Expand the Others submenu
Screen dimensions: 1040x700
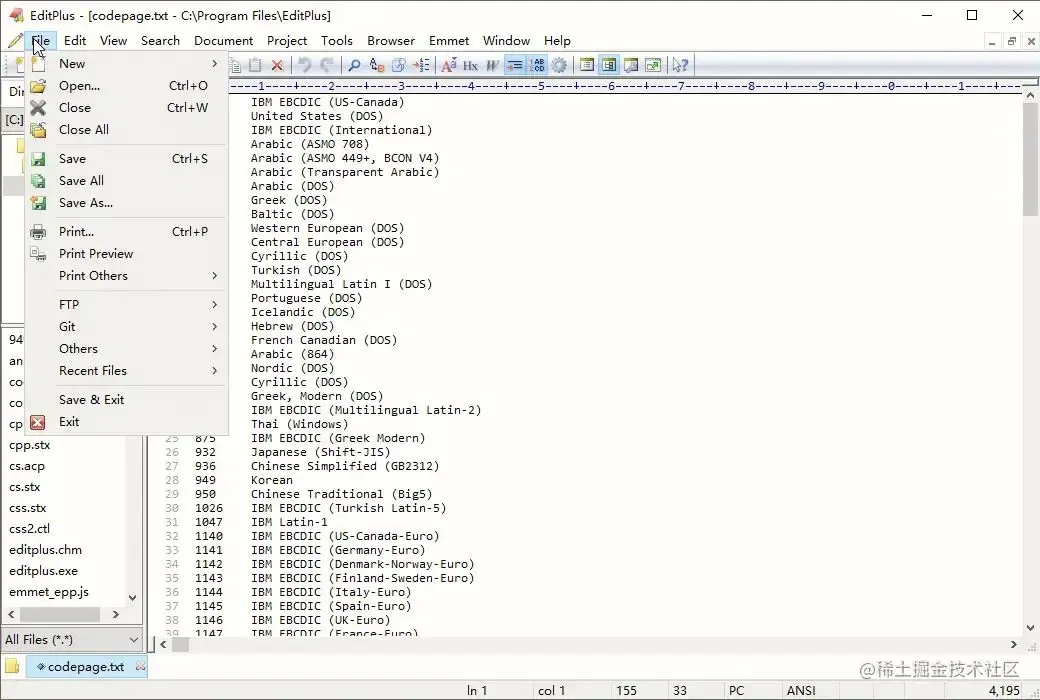127,348
